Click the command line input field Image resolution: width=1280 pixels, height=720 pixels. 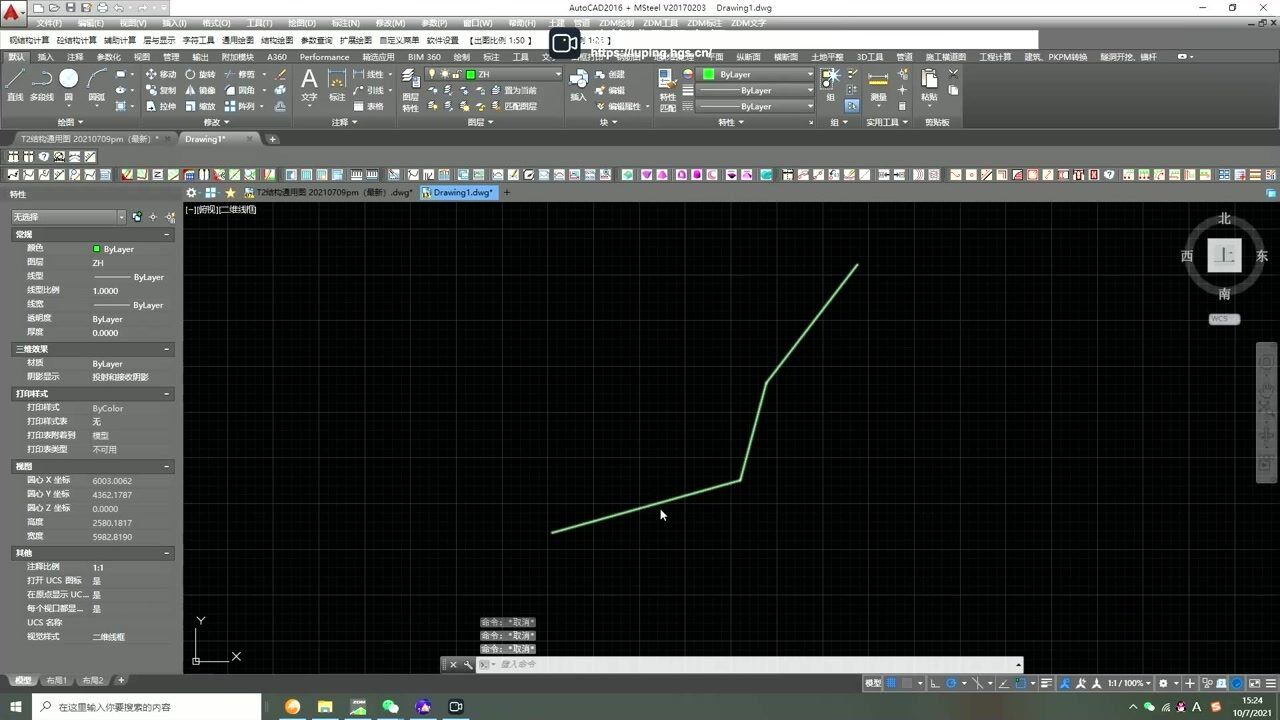pos(750,664)
